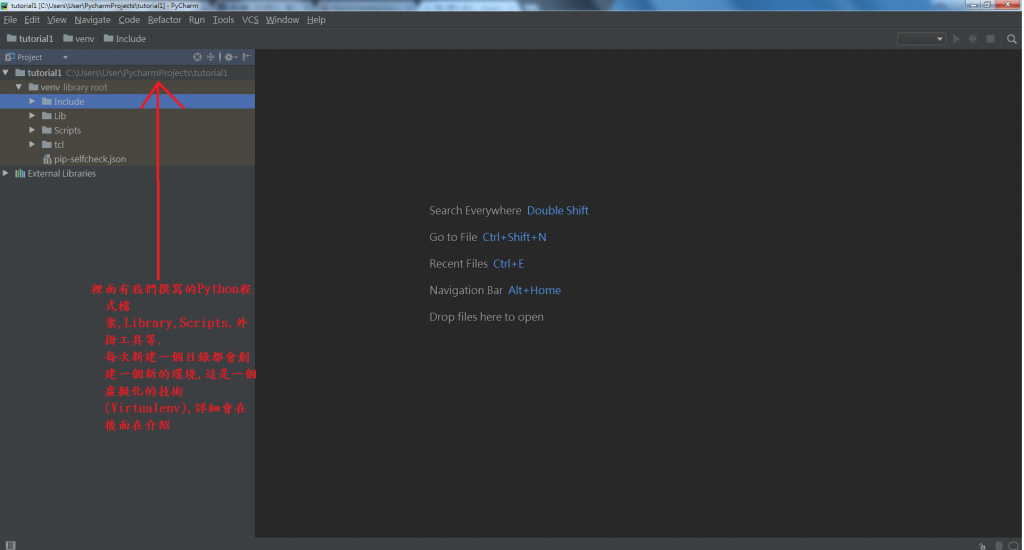
Task: Open the run configuration dropdown
Action: coord(921,39)
